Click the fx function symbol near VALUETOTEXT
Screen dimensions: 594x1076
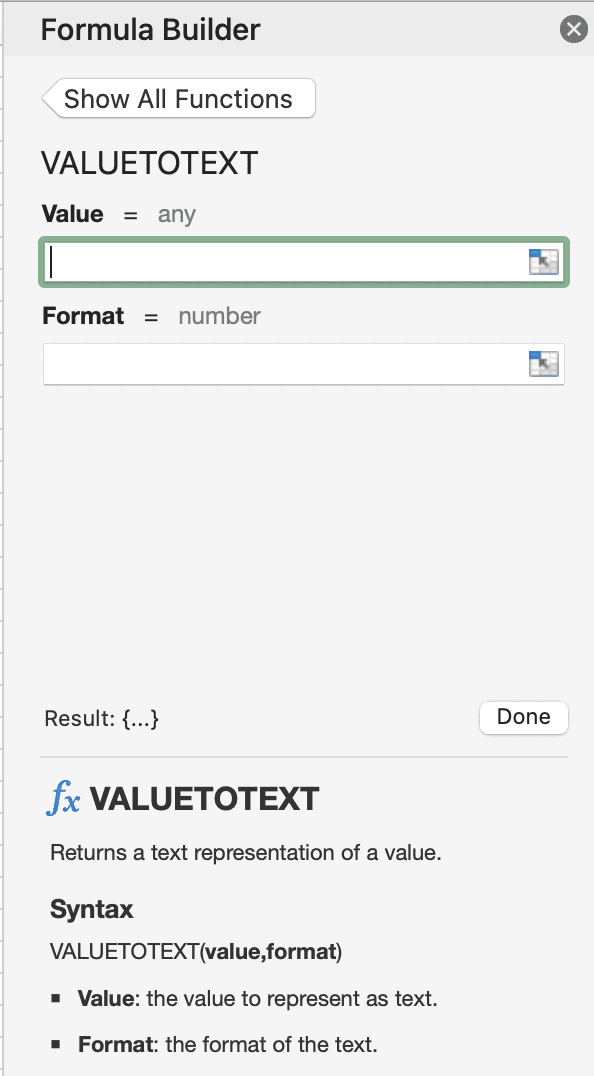tap(62, 798)
